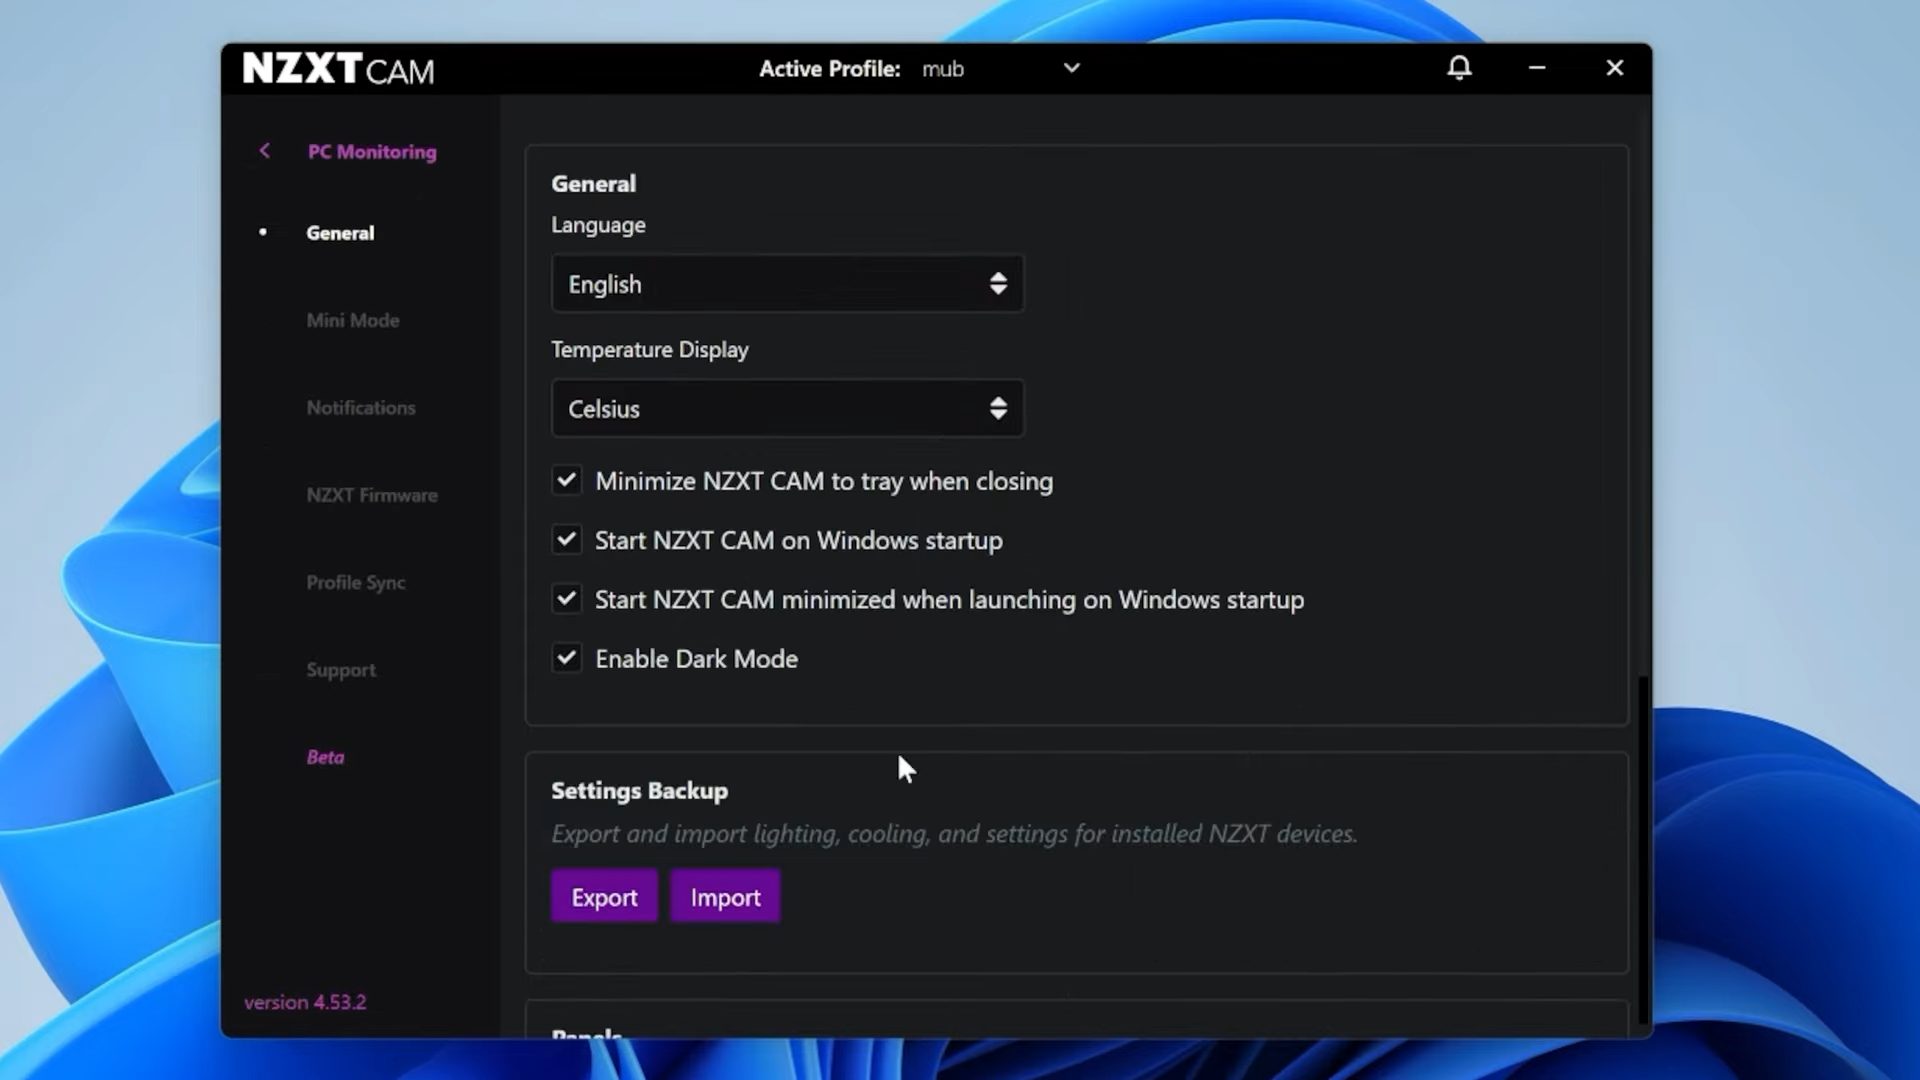The width and height of the screenshot is (1920, 1080).
Task: Go back using the arrow beside PC Monitoring
Action: (264, 151)
